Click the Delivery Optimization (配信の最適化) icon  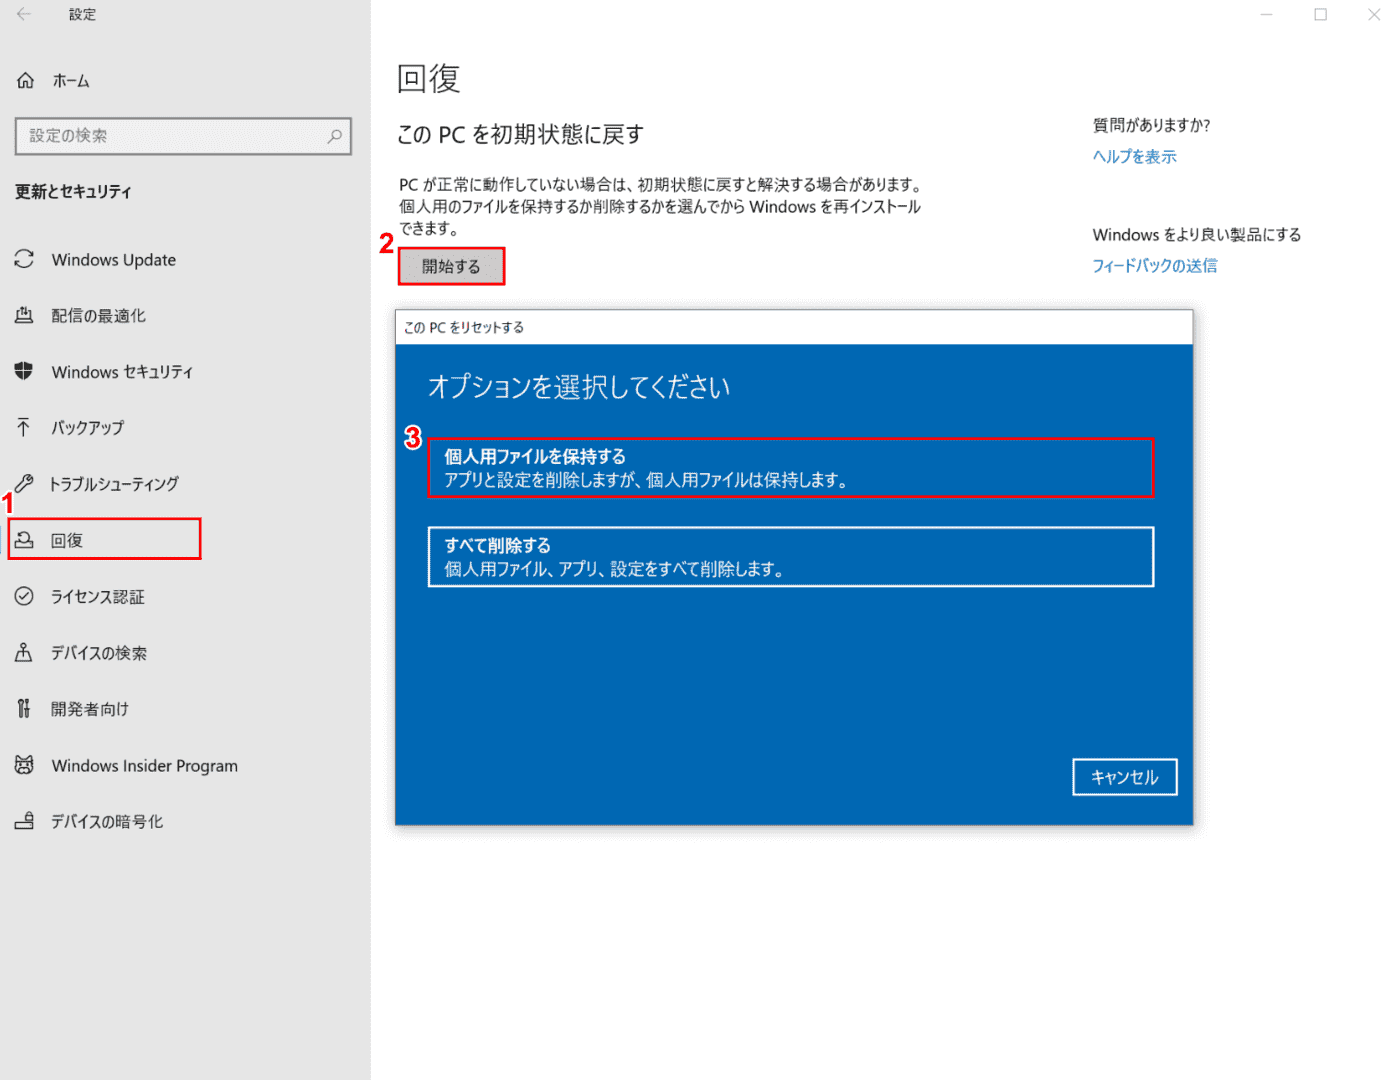(x=24, y=315)
